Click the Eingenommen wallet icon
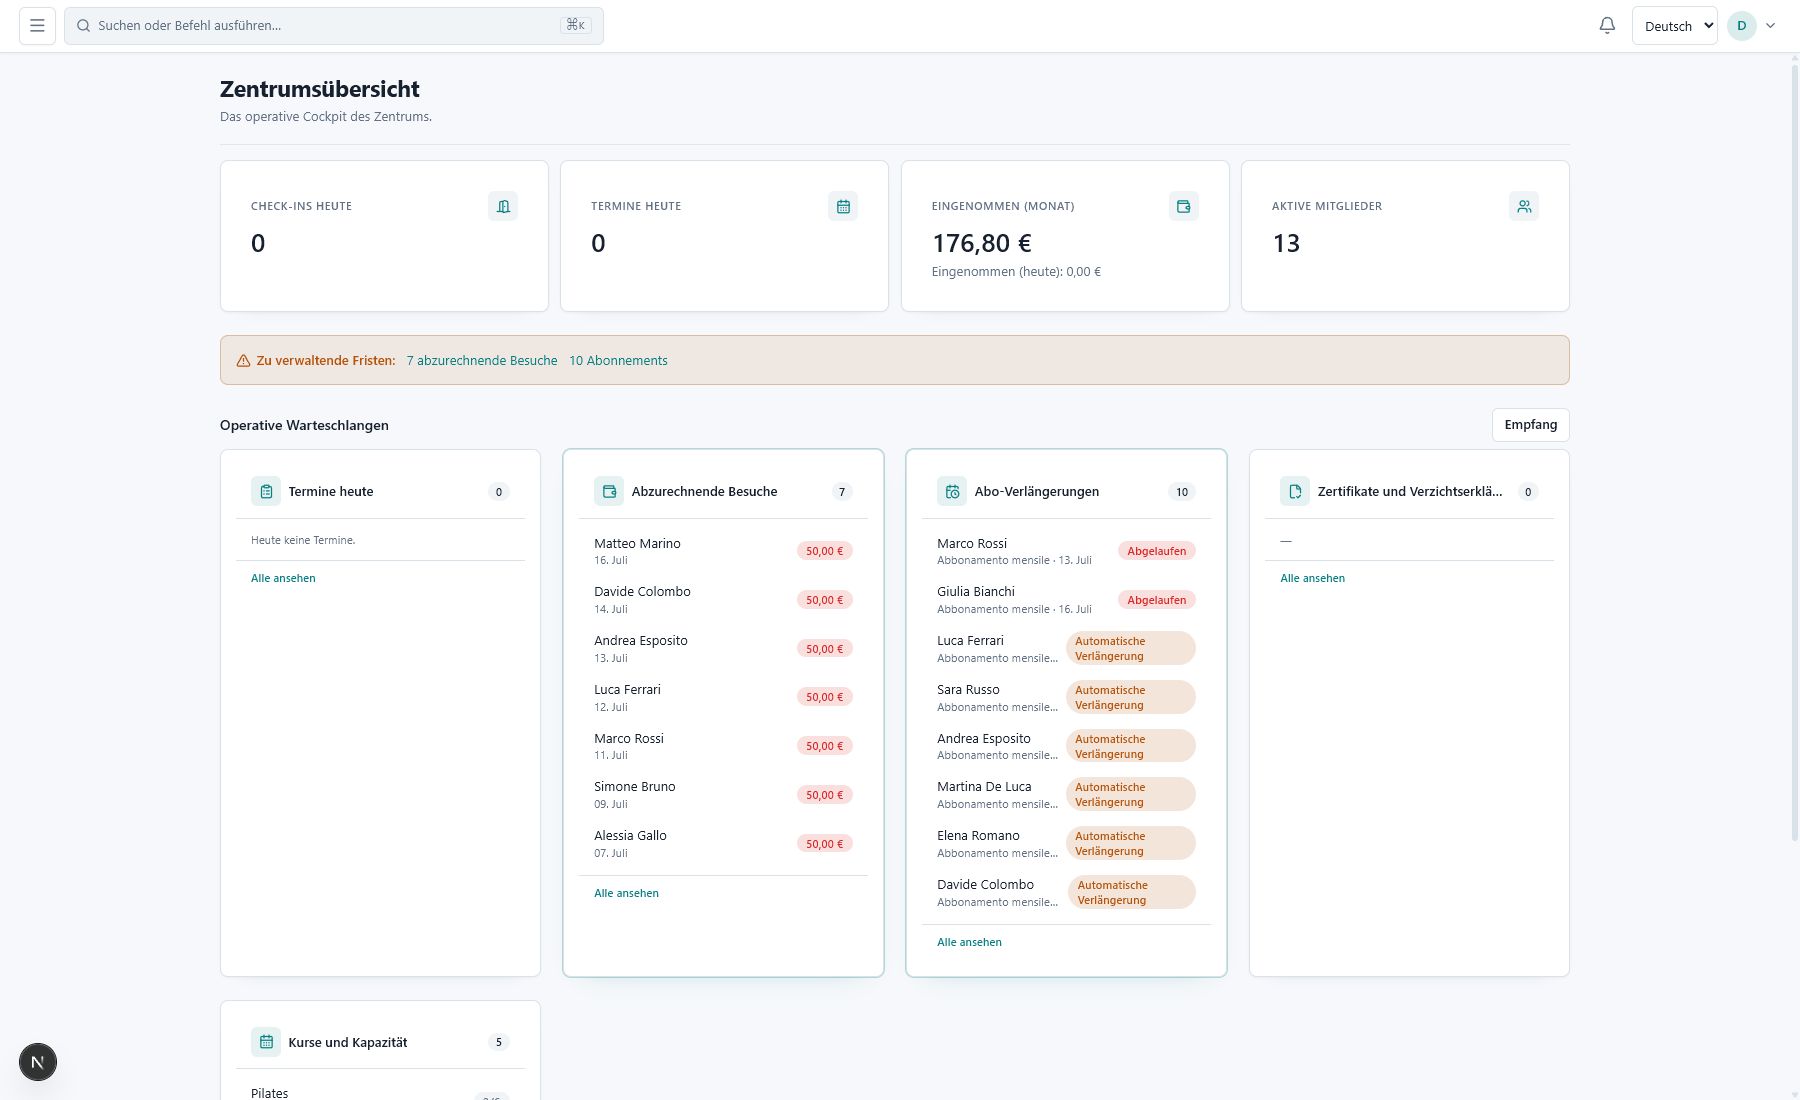The image size is (1800, 1100). (x=1184, y=206)
